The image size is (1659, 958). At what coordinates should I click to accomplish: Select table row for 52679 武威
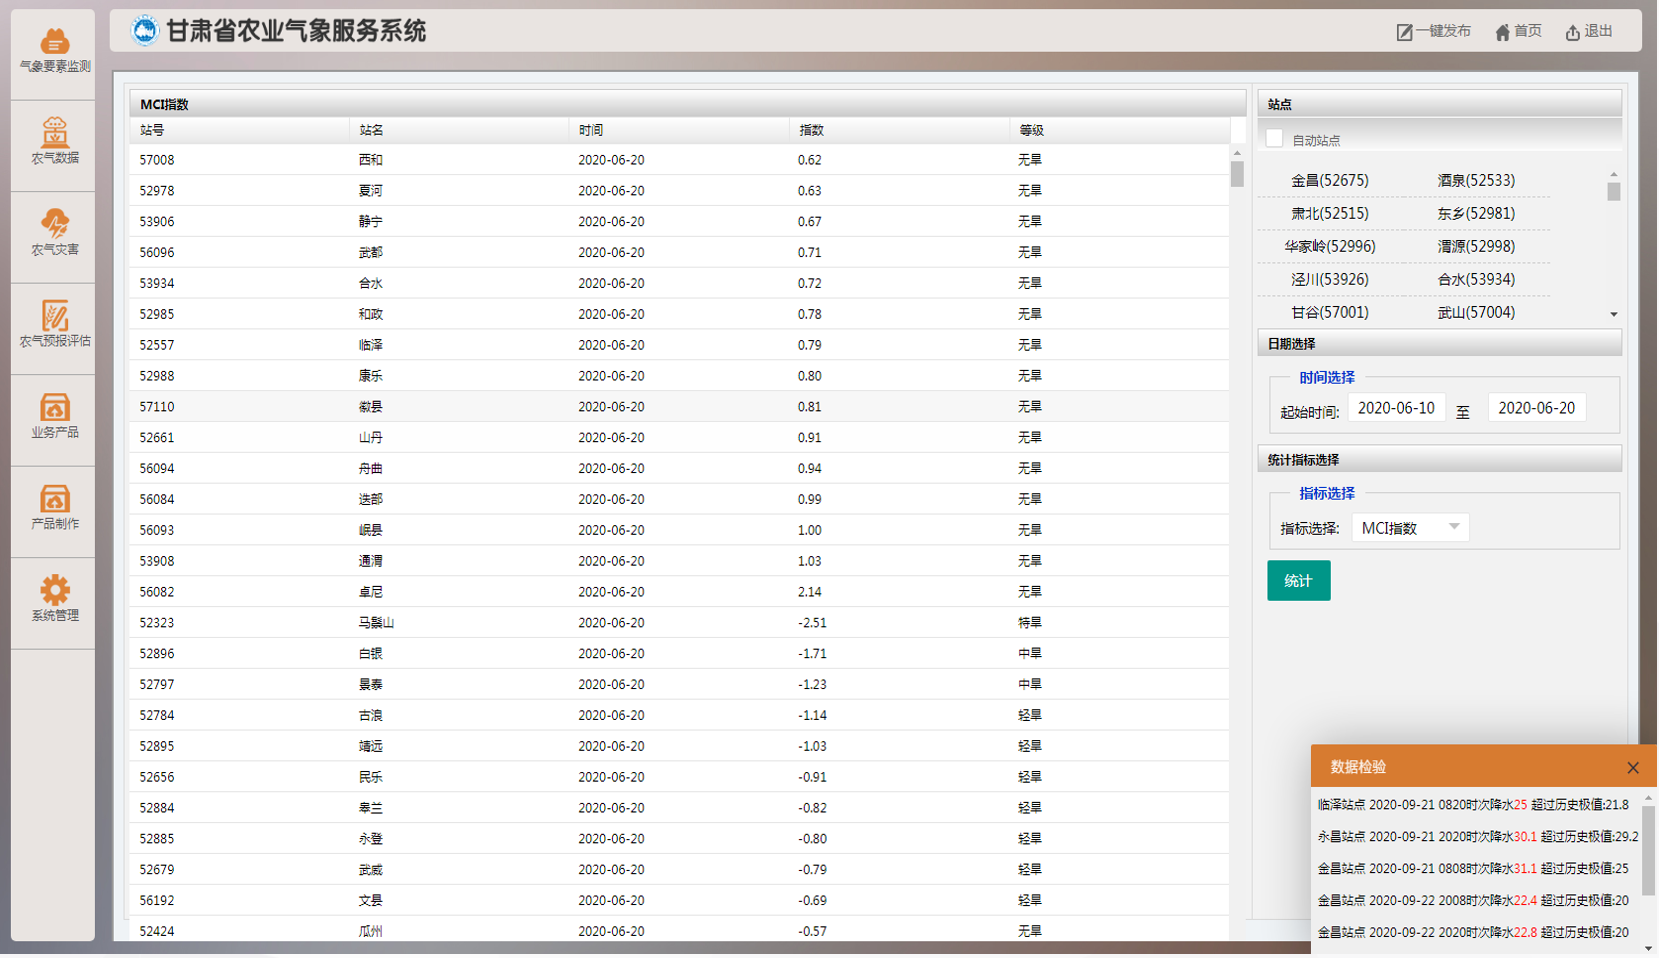coord(679,870)
